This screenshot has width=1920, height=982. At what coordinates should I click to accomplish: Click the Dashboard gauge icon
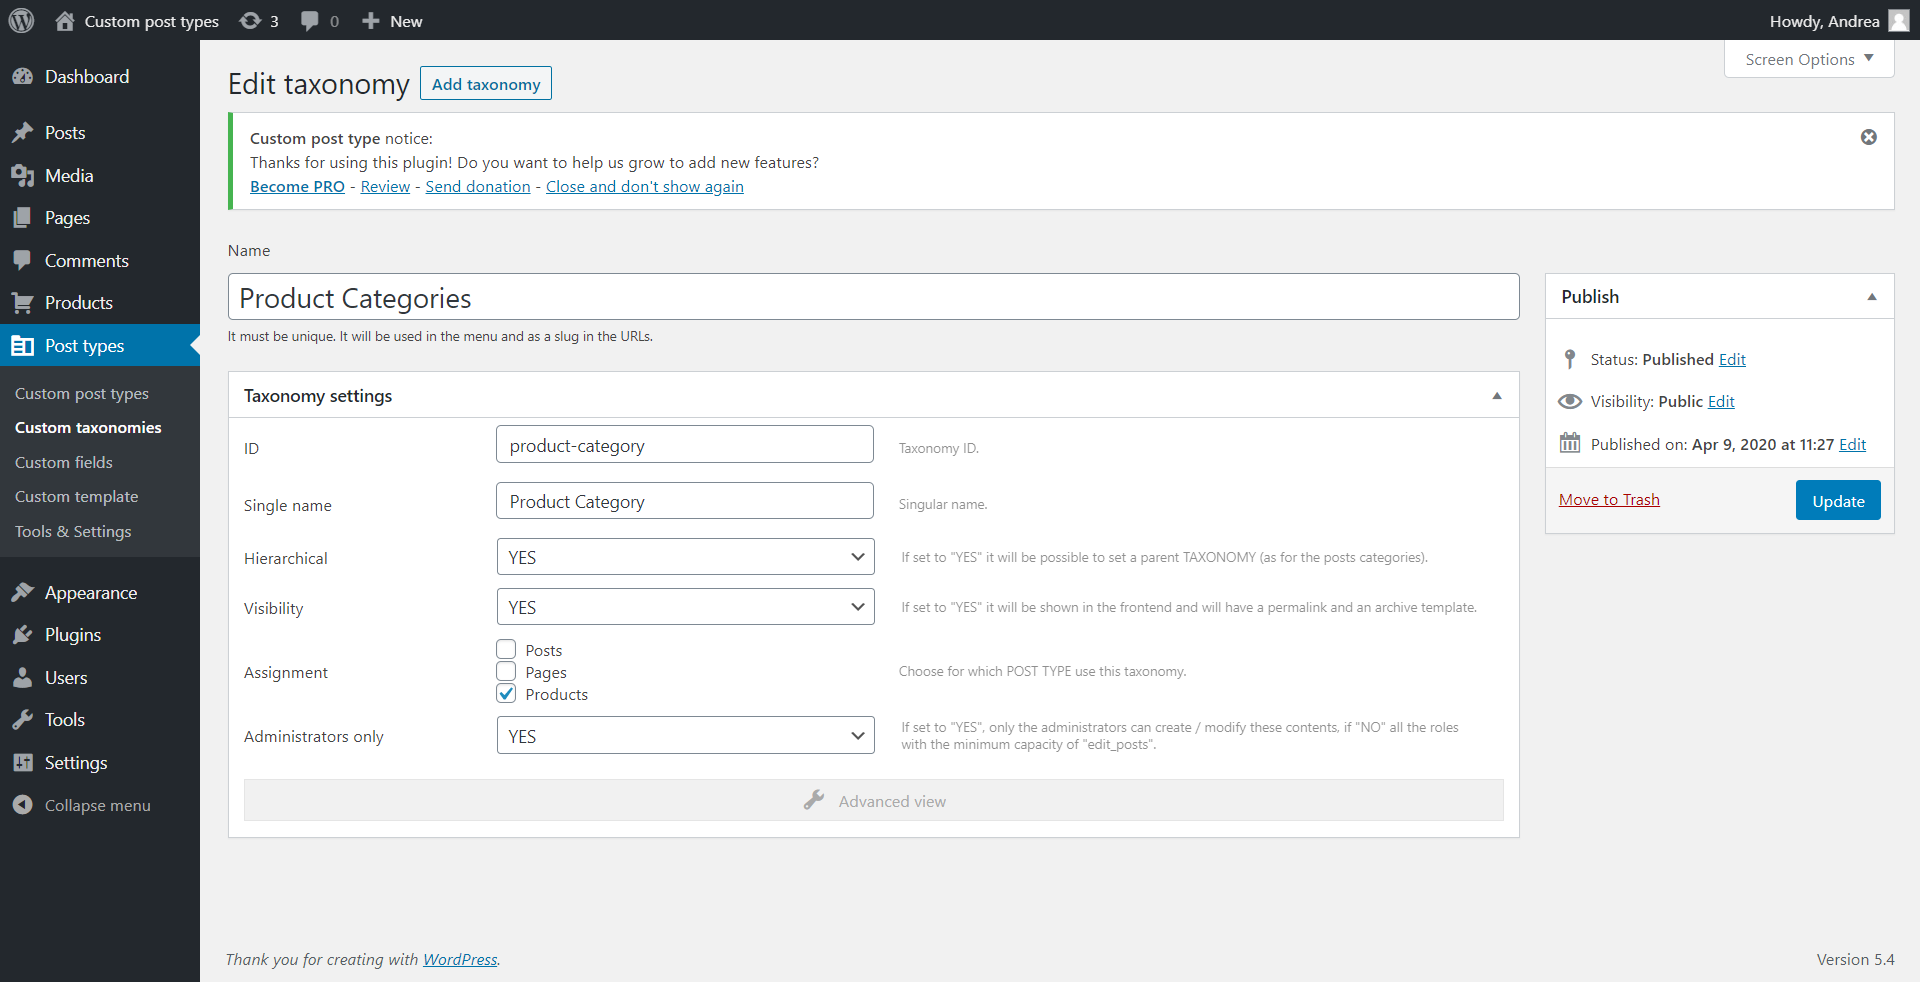(23, 77)
